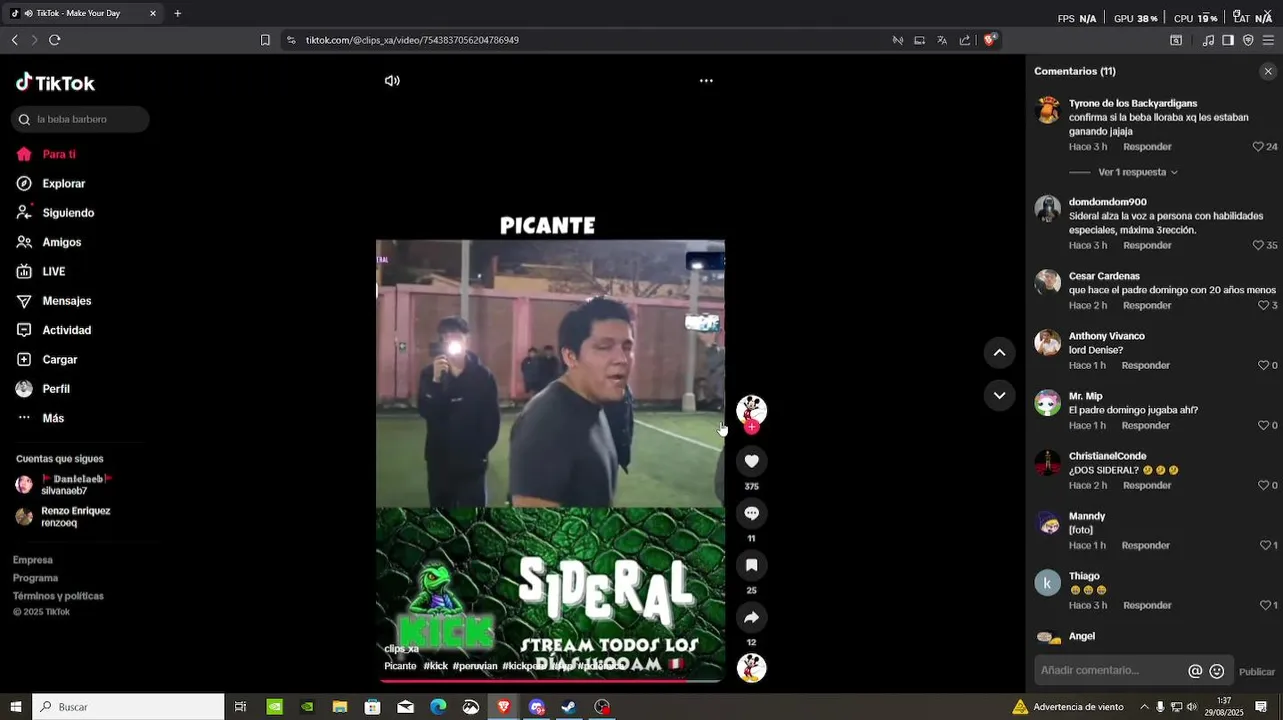Open the browser share icon in address bar
The width and height of the screenshot is (1283, 720).
tap(965, 40)
